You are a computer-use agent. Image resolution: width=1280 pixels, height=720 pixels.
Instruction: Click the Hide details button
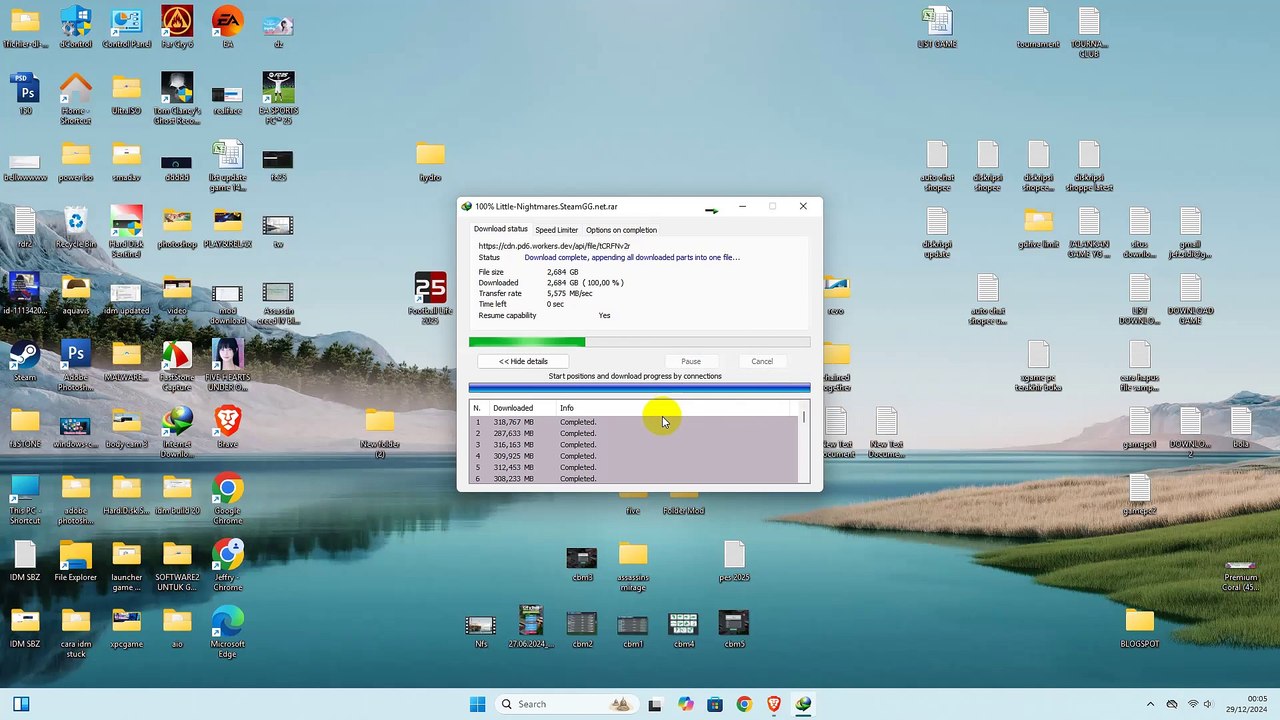pos(523,361)
